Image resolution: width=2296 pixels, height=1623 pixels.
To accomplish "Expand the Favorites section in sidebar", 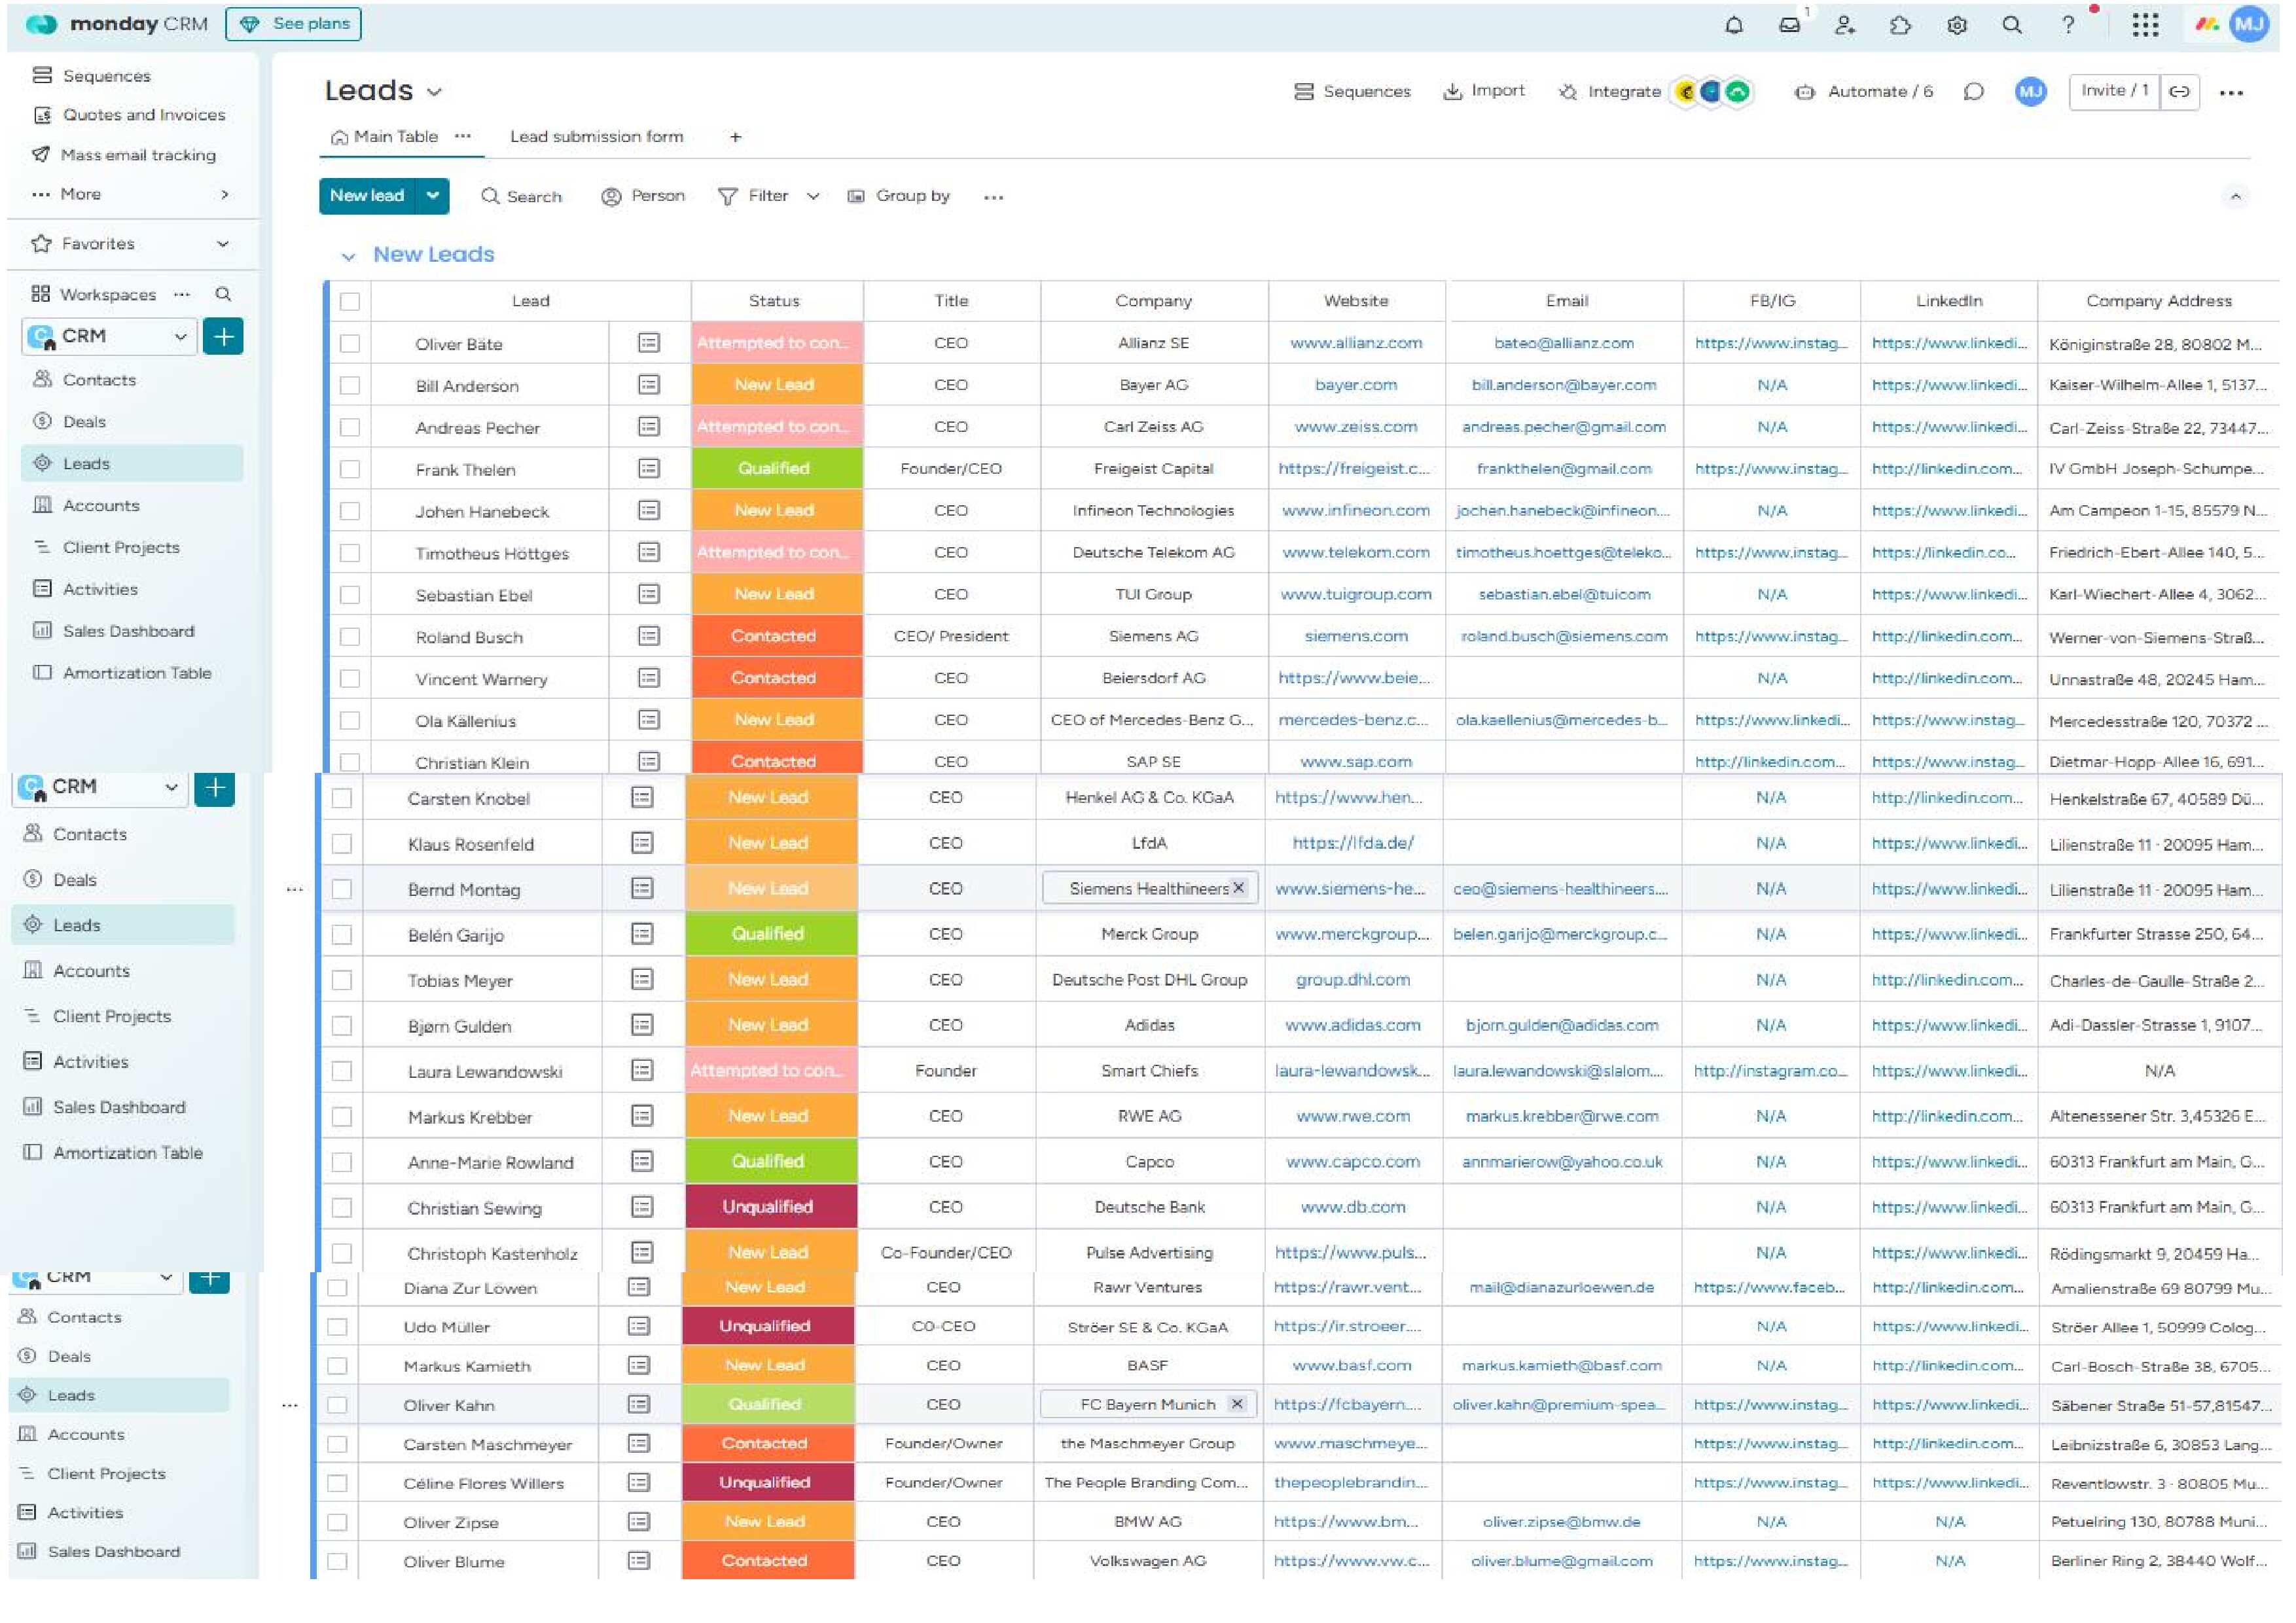I will (223, 244).
